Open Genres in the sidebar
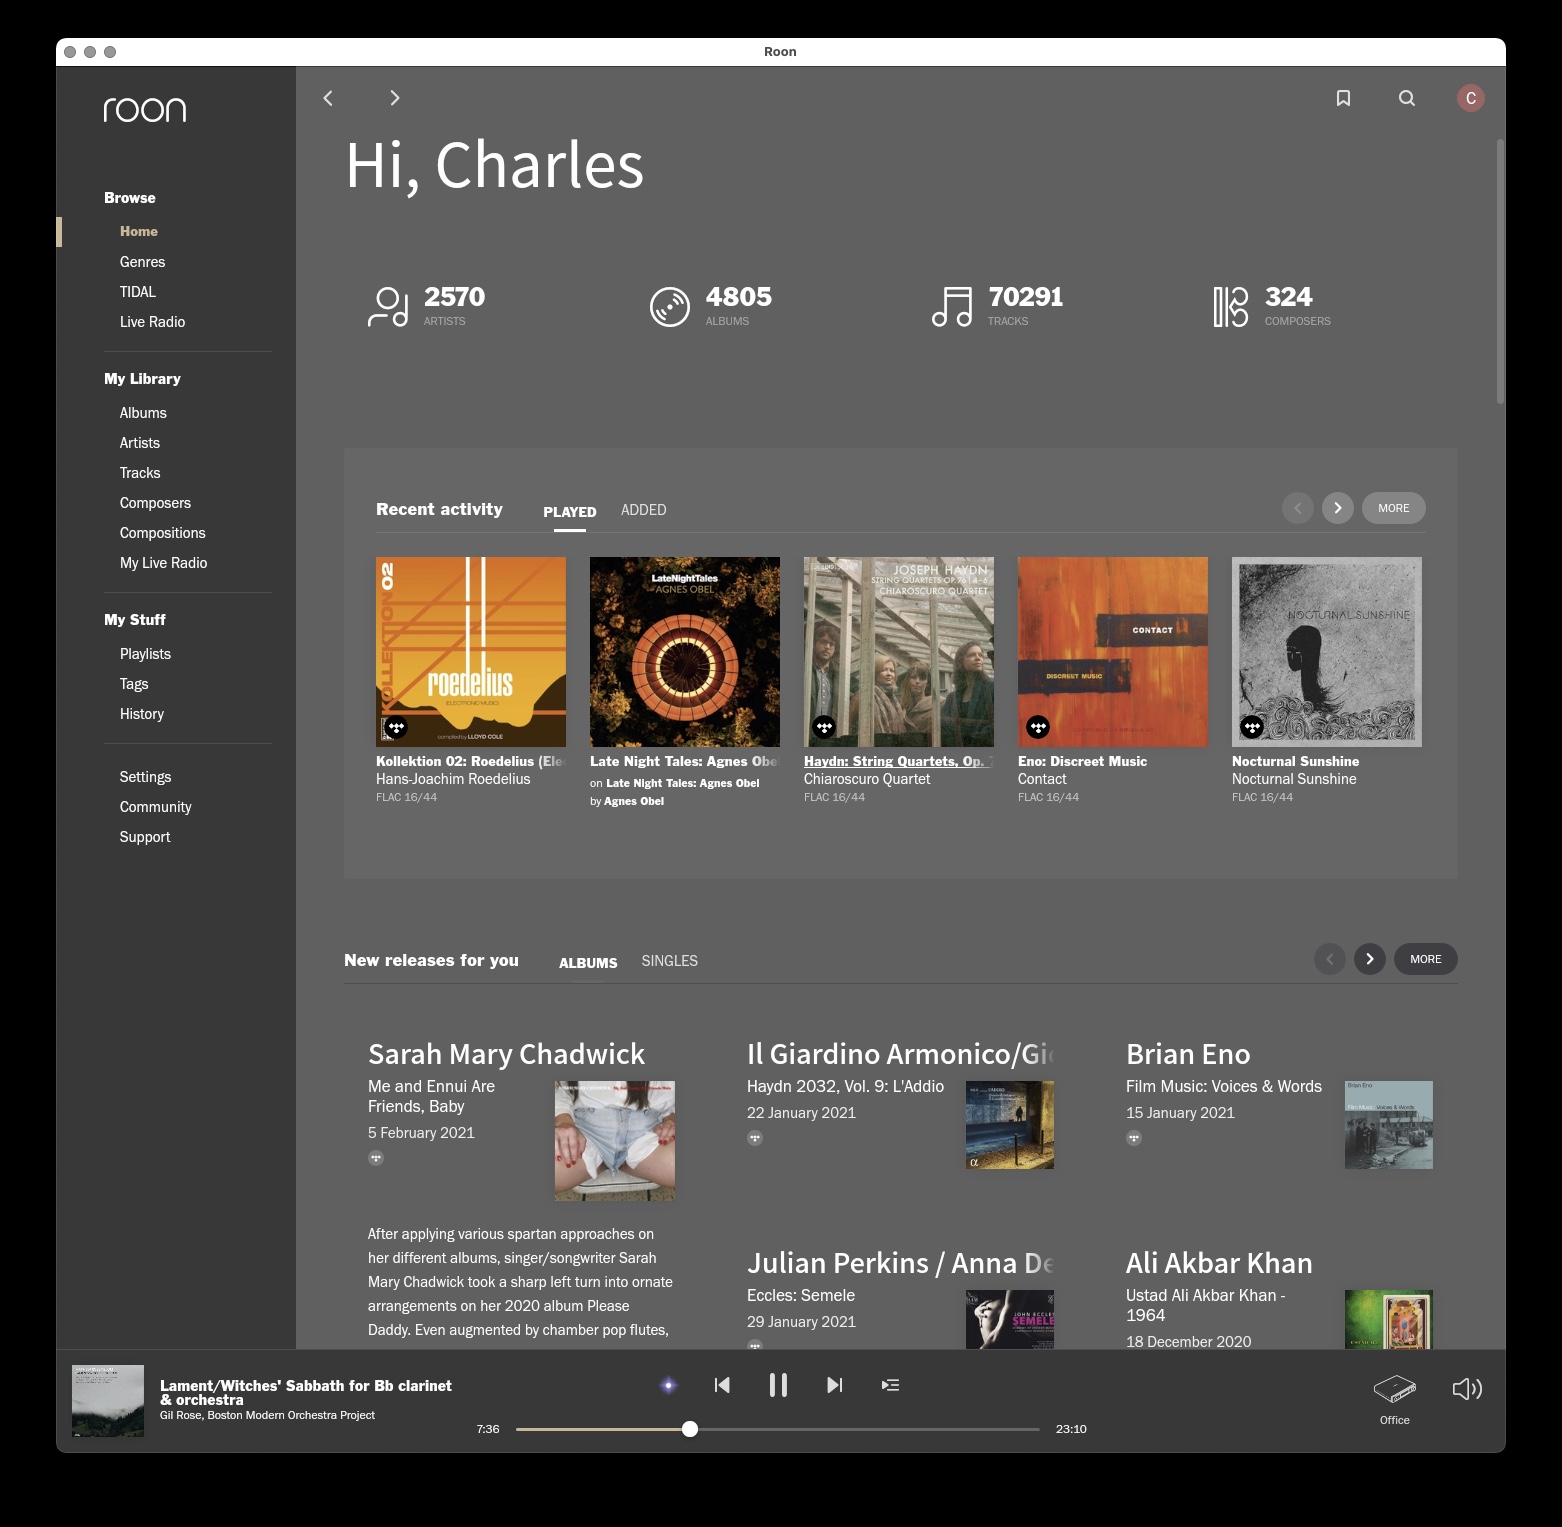This screenshot has height=1527, width=1562. [x=143, y=262]
